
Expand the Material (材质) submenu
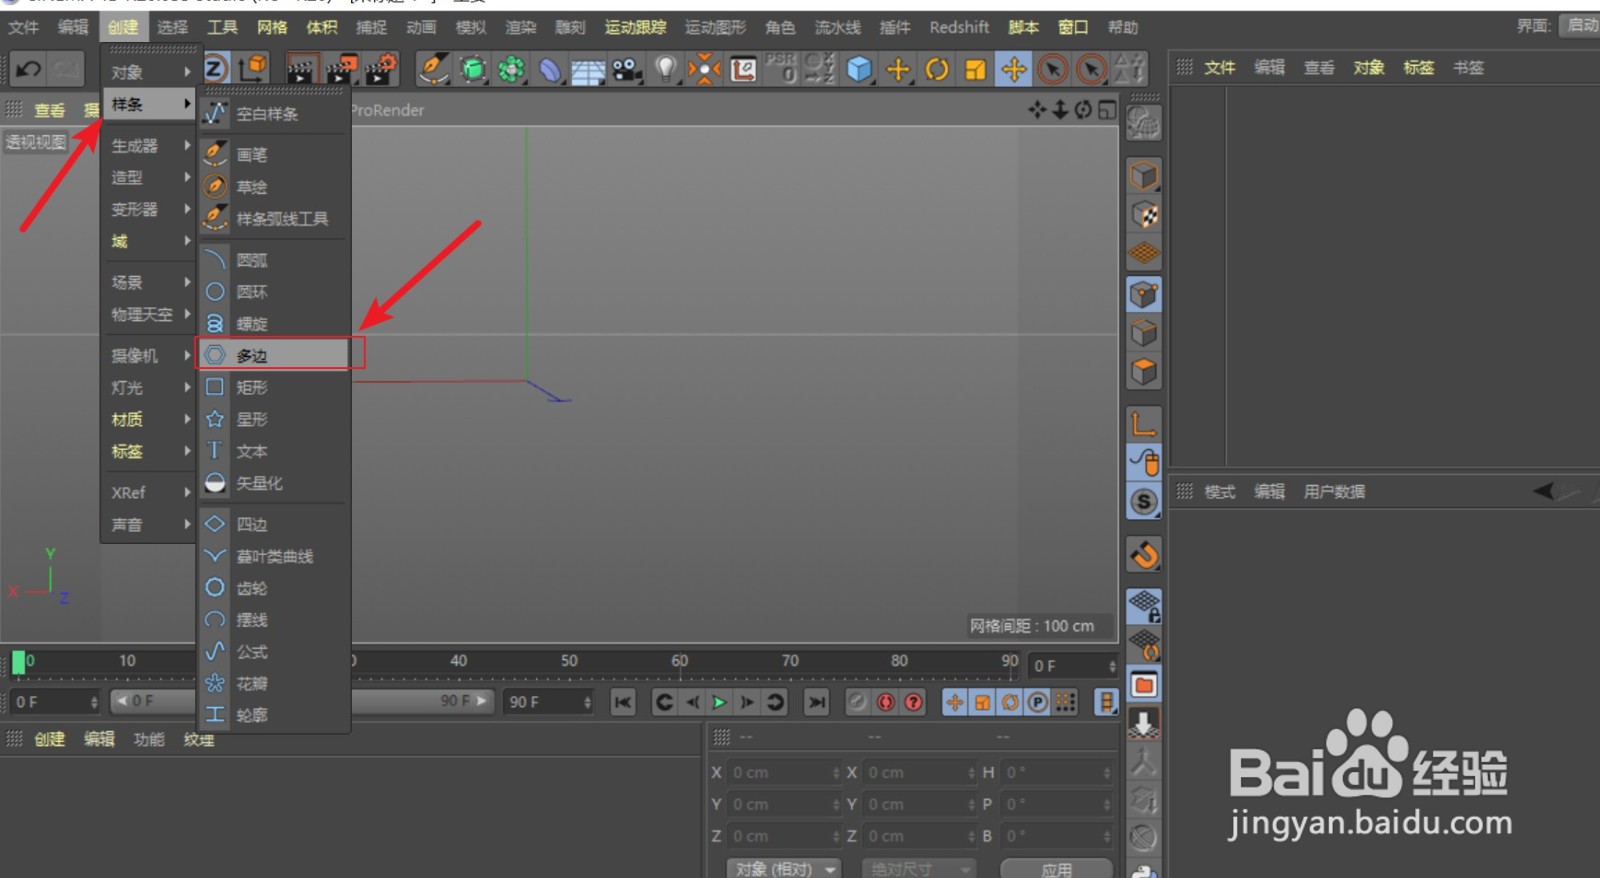click(x=149, y=419)
